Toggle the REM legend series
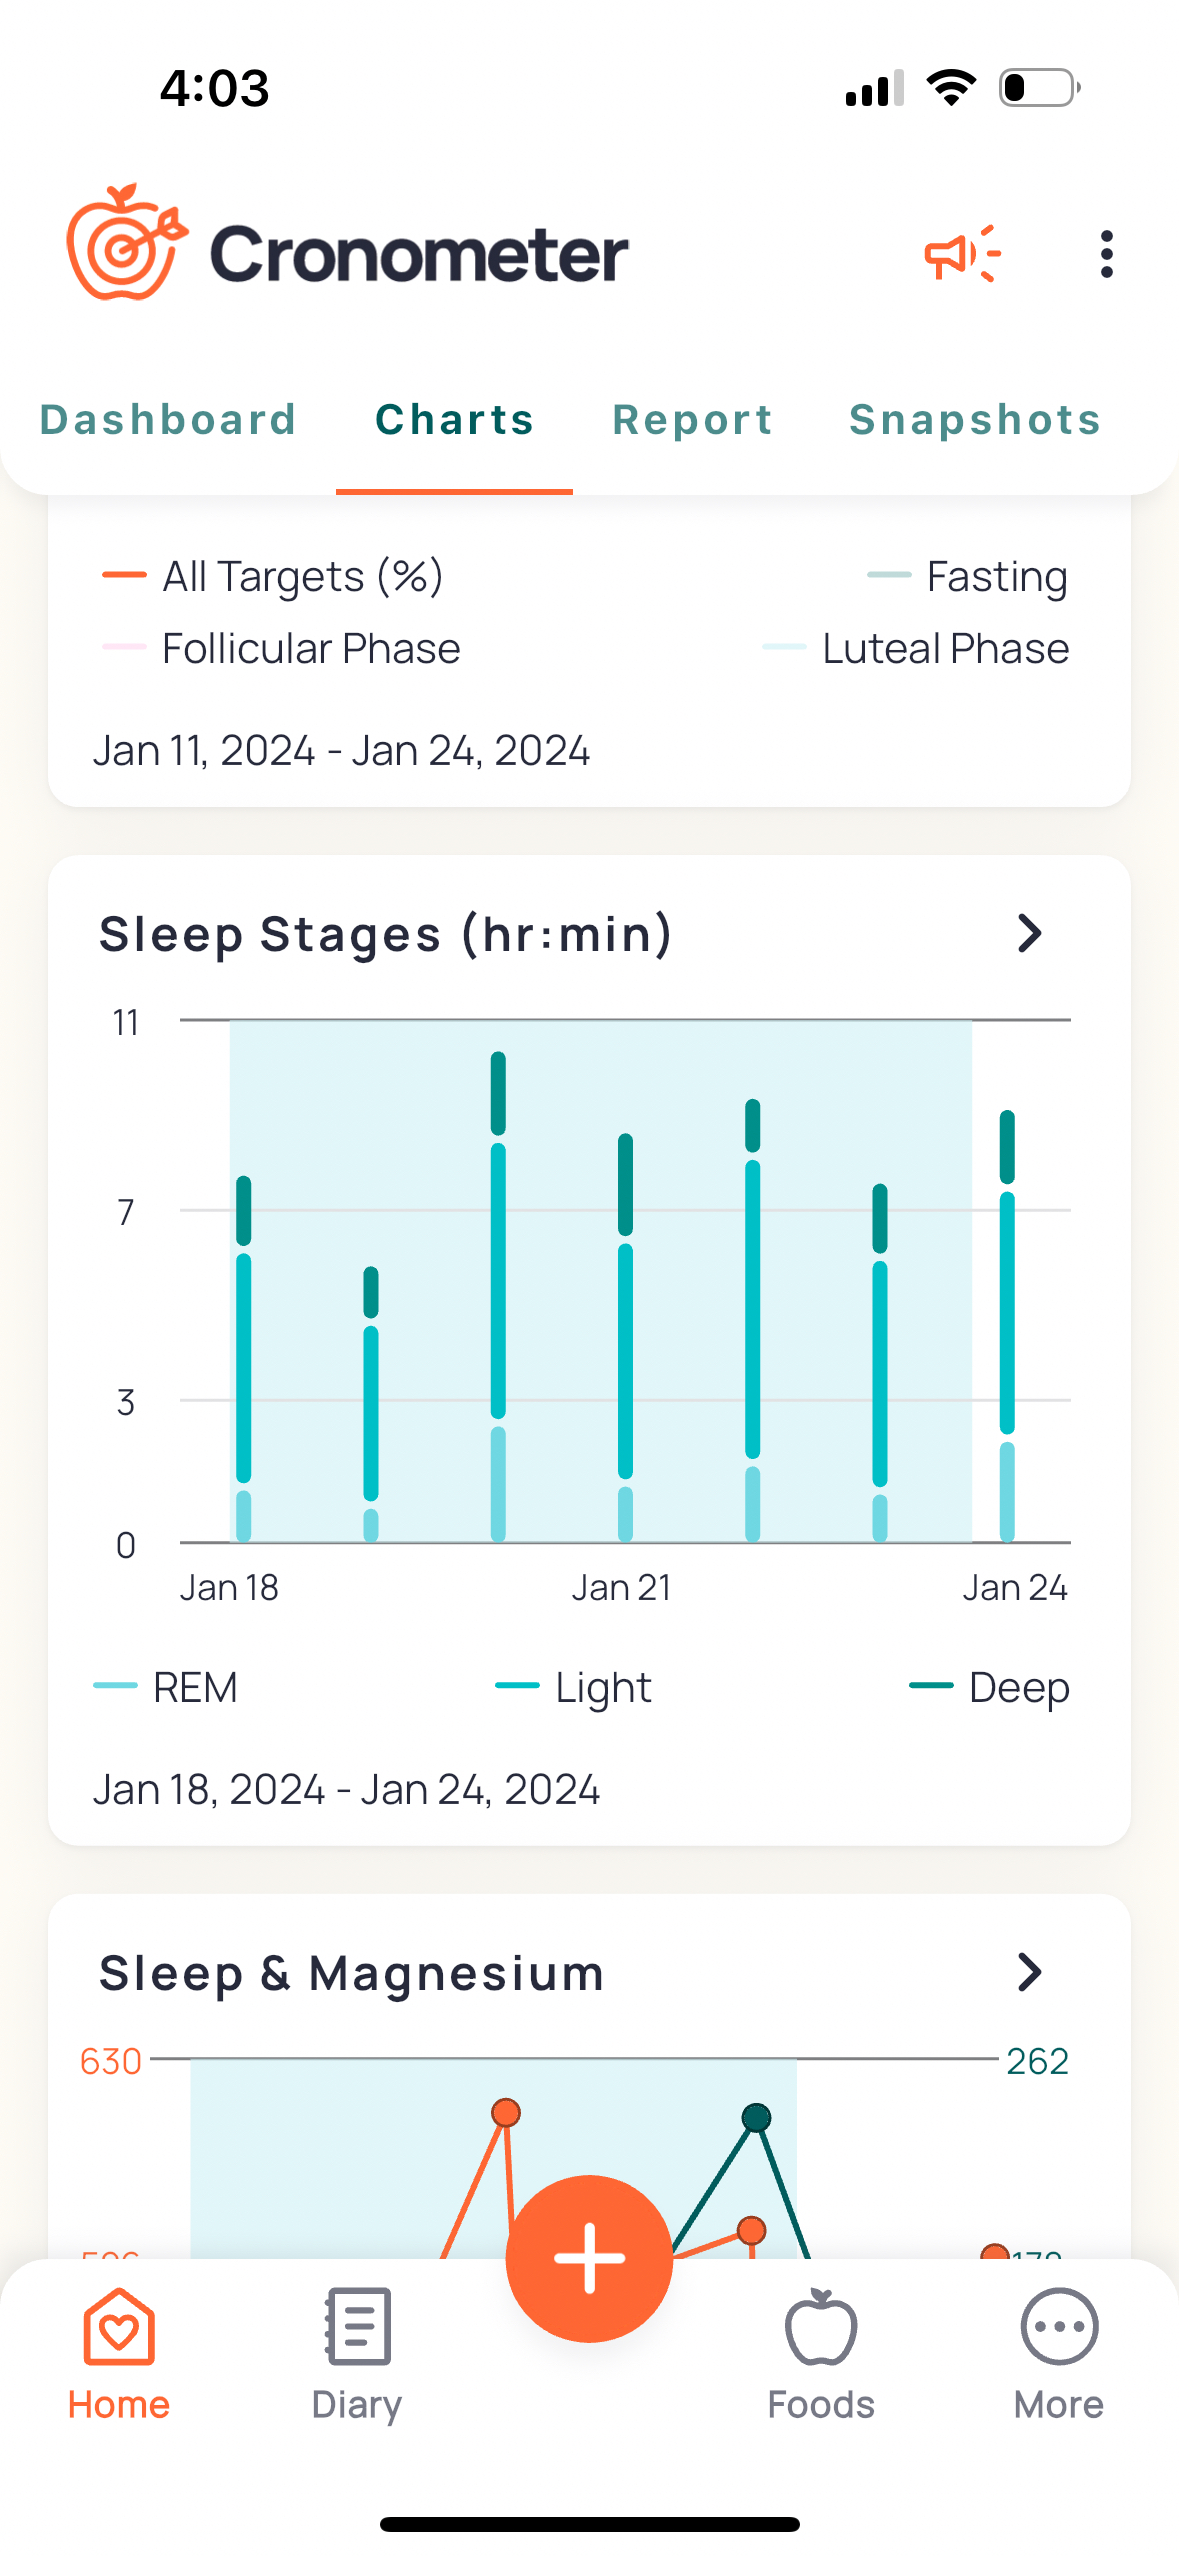The image size is (1179, 2556). tap(167, 1687)
